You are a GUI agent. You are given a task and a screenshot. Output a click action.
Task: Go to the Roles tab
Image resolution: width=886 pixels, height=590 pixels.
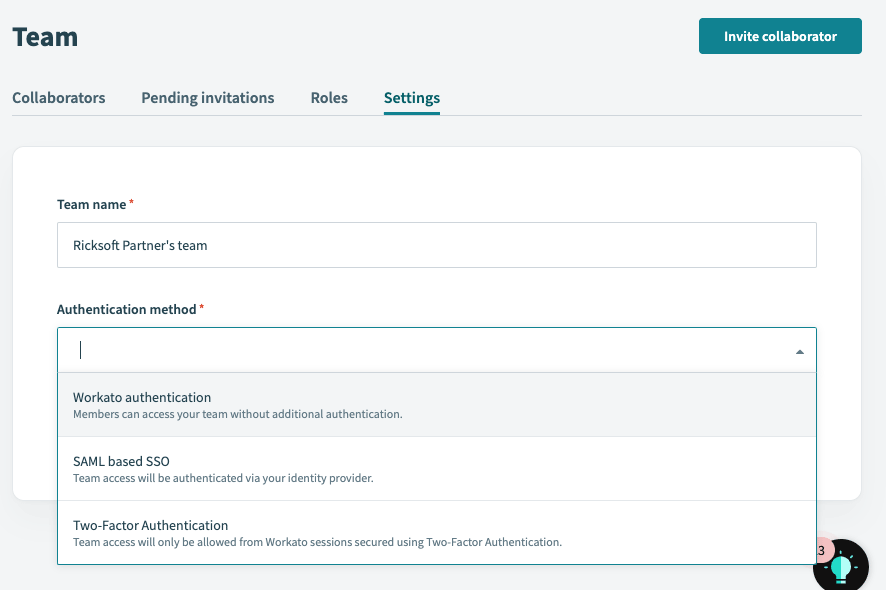329,98
